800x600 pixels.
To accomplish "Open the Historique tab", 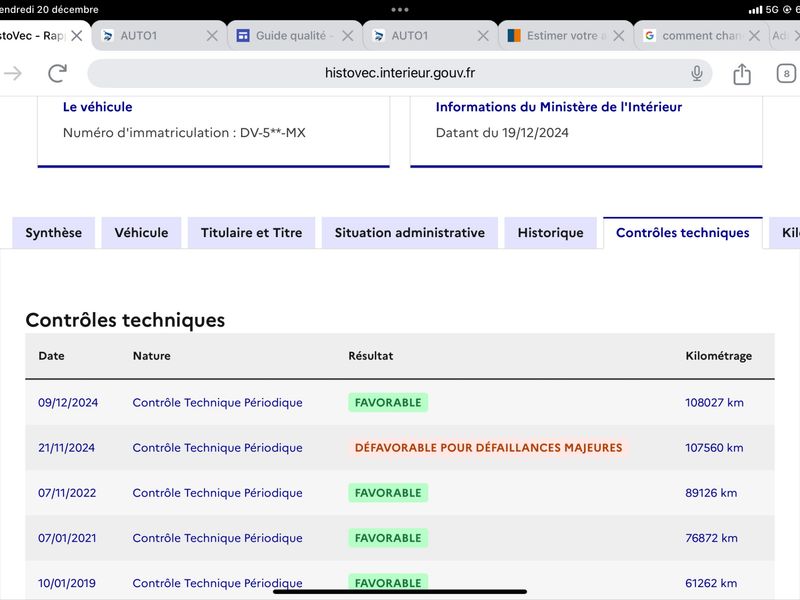I will (x=551, y=233).
